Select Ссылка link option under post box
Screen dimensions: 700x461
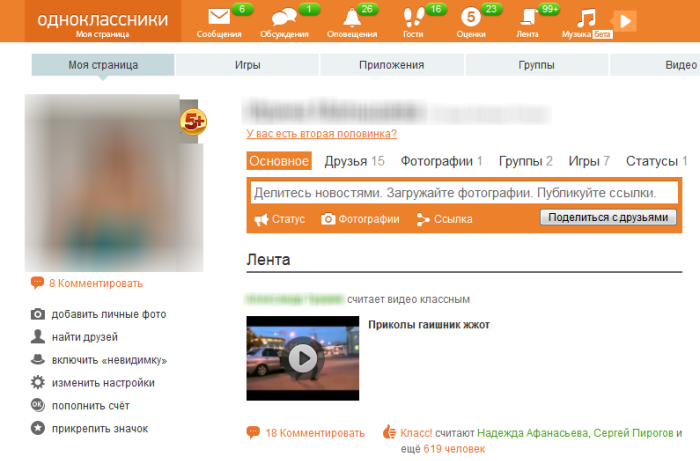pos(444,219)
